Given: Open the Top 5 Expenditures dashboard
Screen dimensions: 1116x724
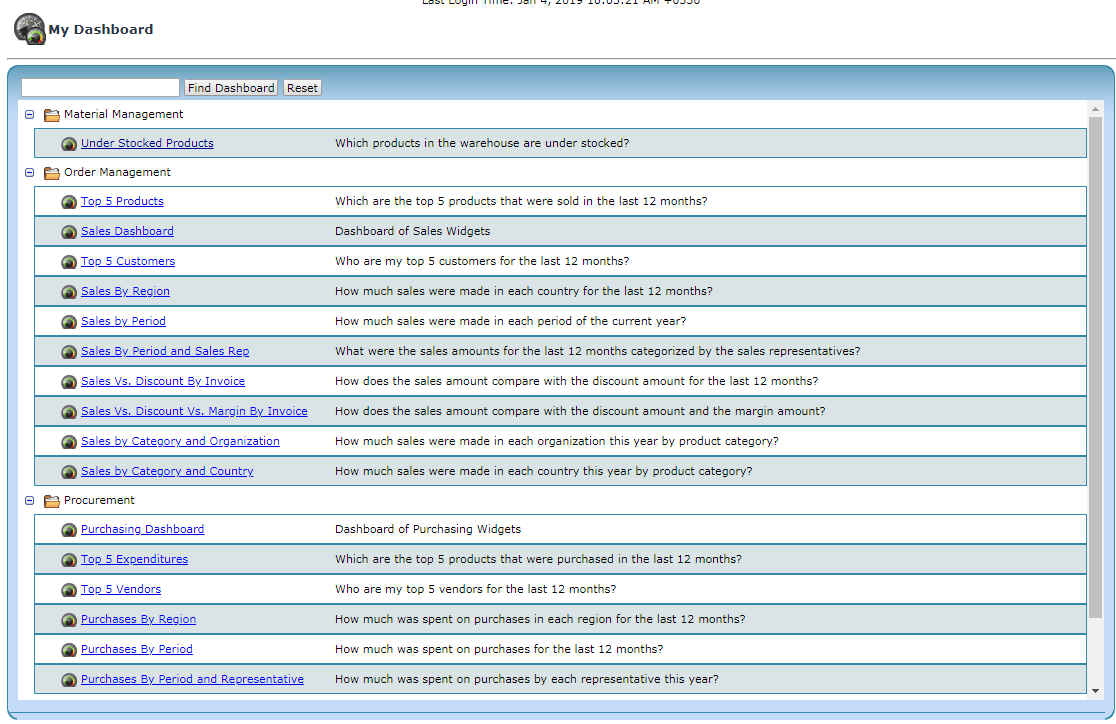Looking at the screenshot, I should click(135, 559).
